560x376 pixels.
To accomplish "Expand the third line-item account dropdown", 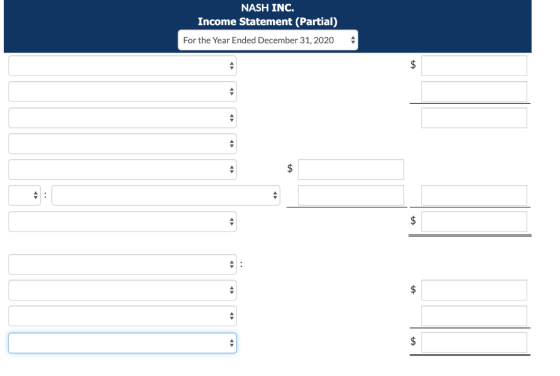I will coord(122,117).
